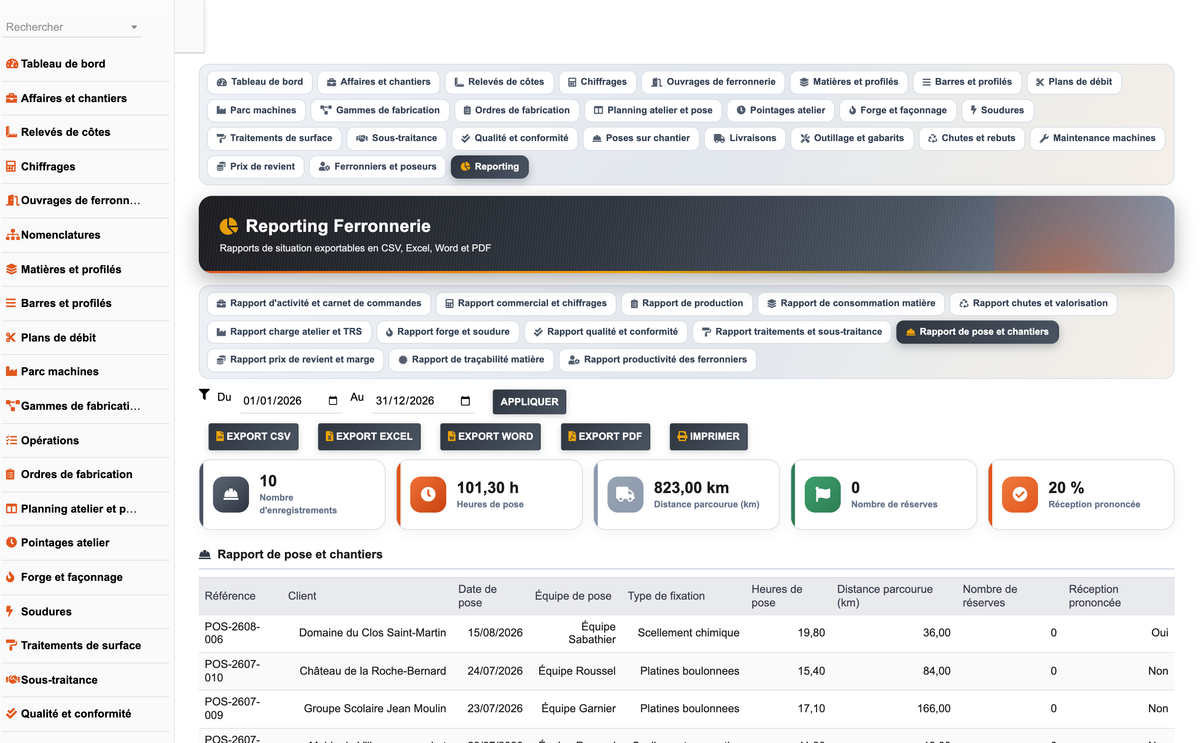The image size is (1200, 743).
Task: Click the Plans de débit scissors icon in sidebar
Action: pyautogui.click(x=12, y=337)
